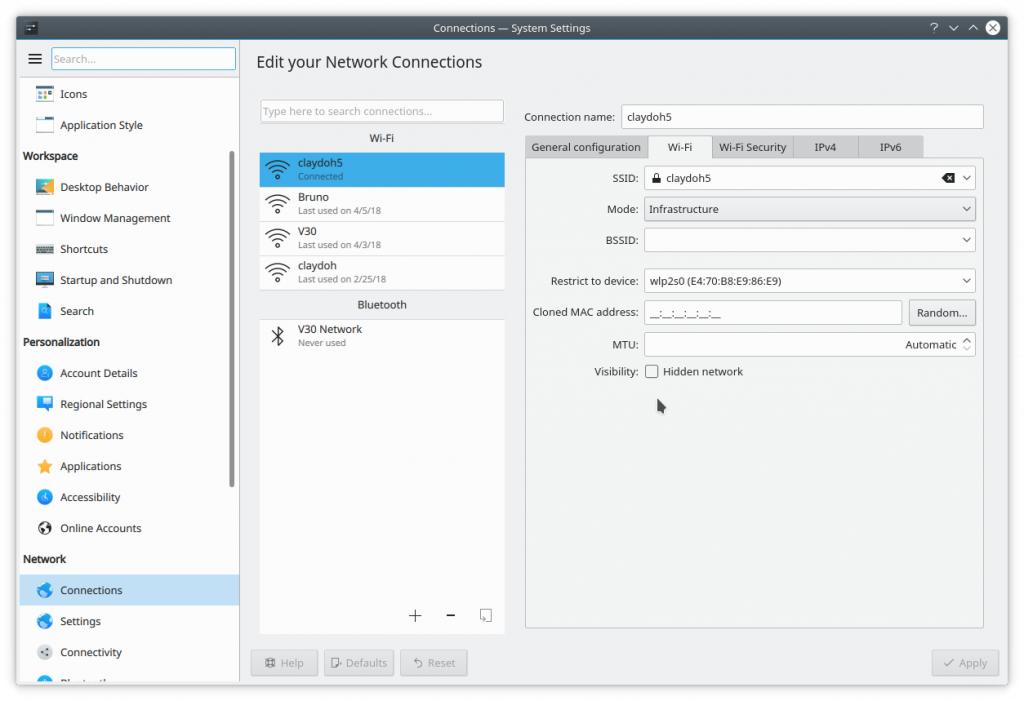Viewport: 1024px width, 701px height.
Task: Open Notifications settings in sidebar
Action: (91, 435)
